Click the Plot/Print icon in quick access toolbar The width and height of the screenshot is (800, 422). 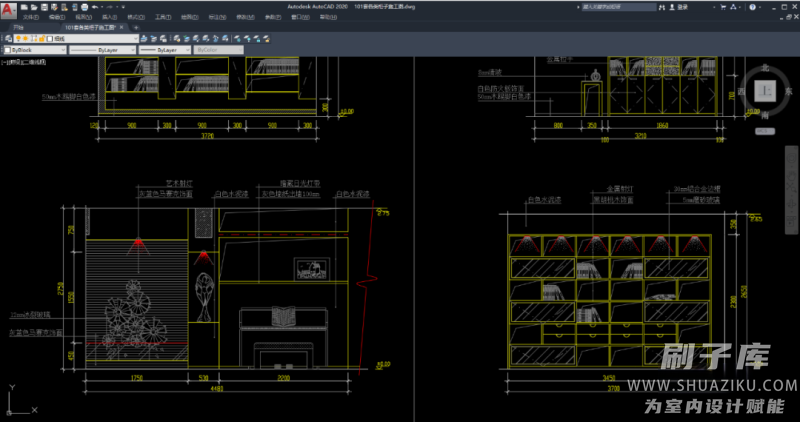(x=82, y=6)
